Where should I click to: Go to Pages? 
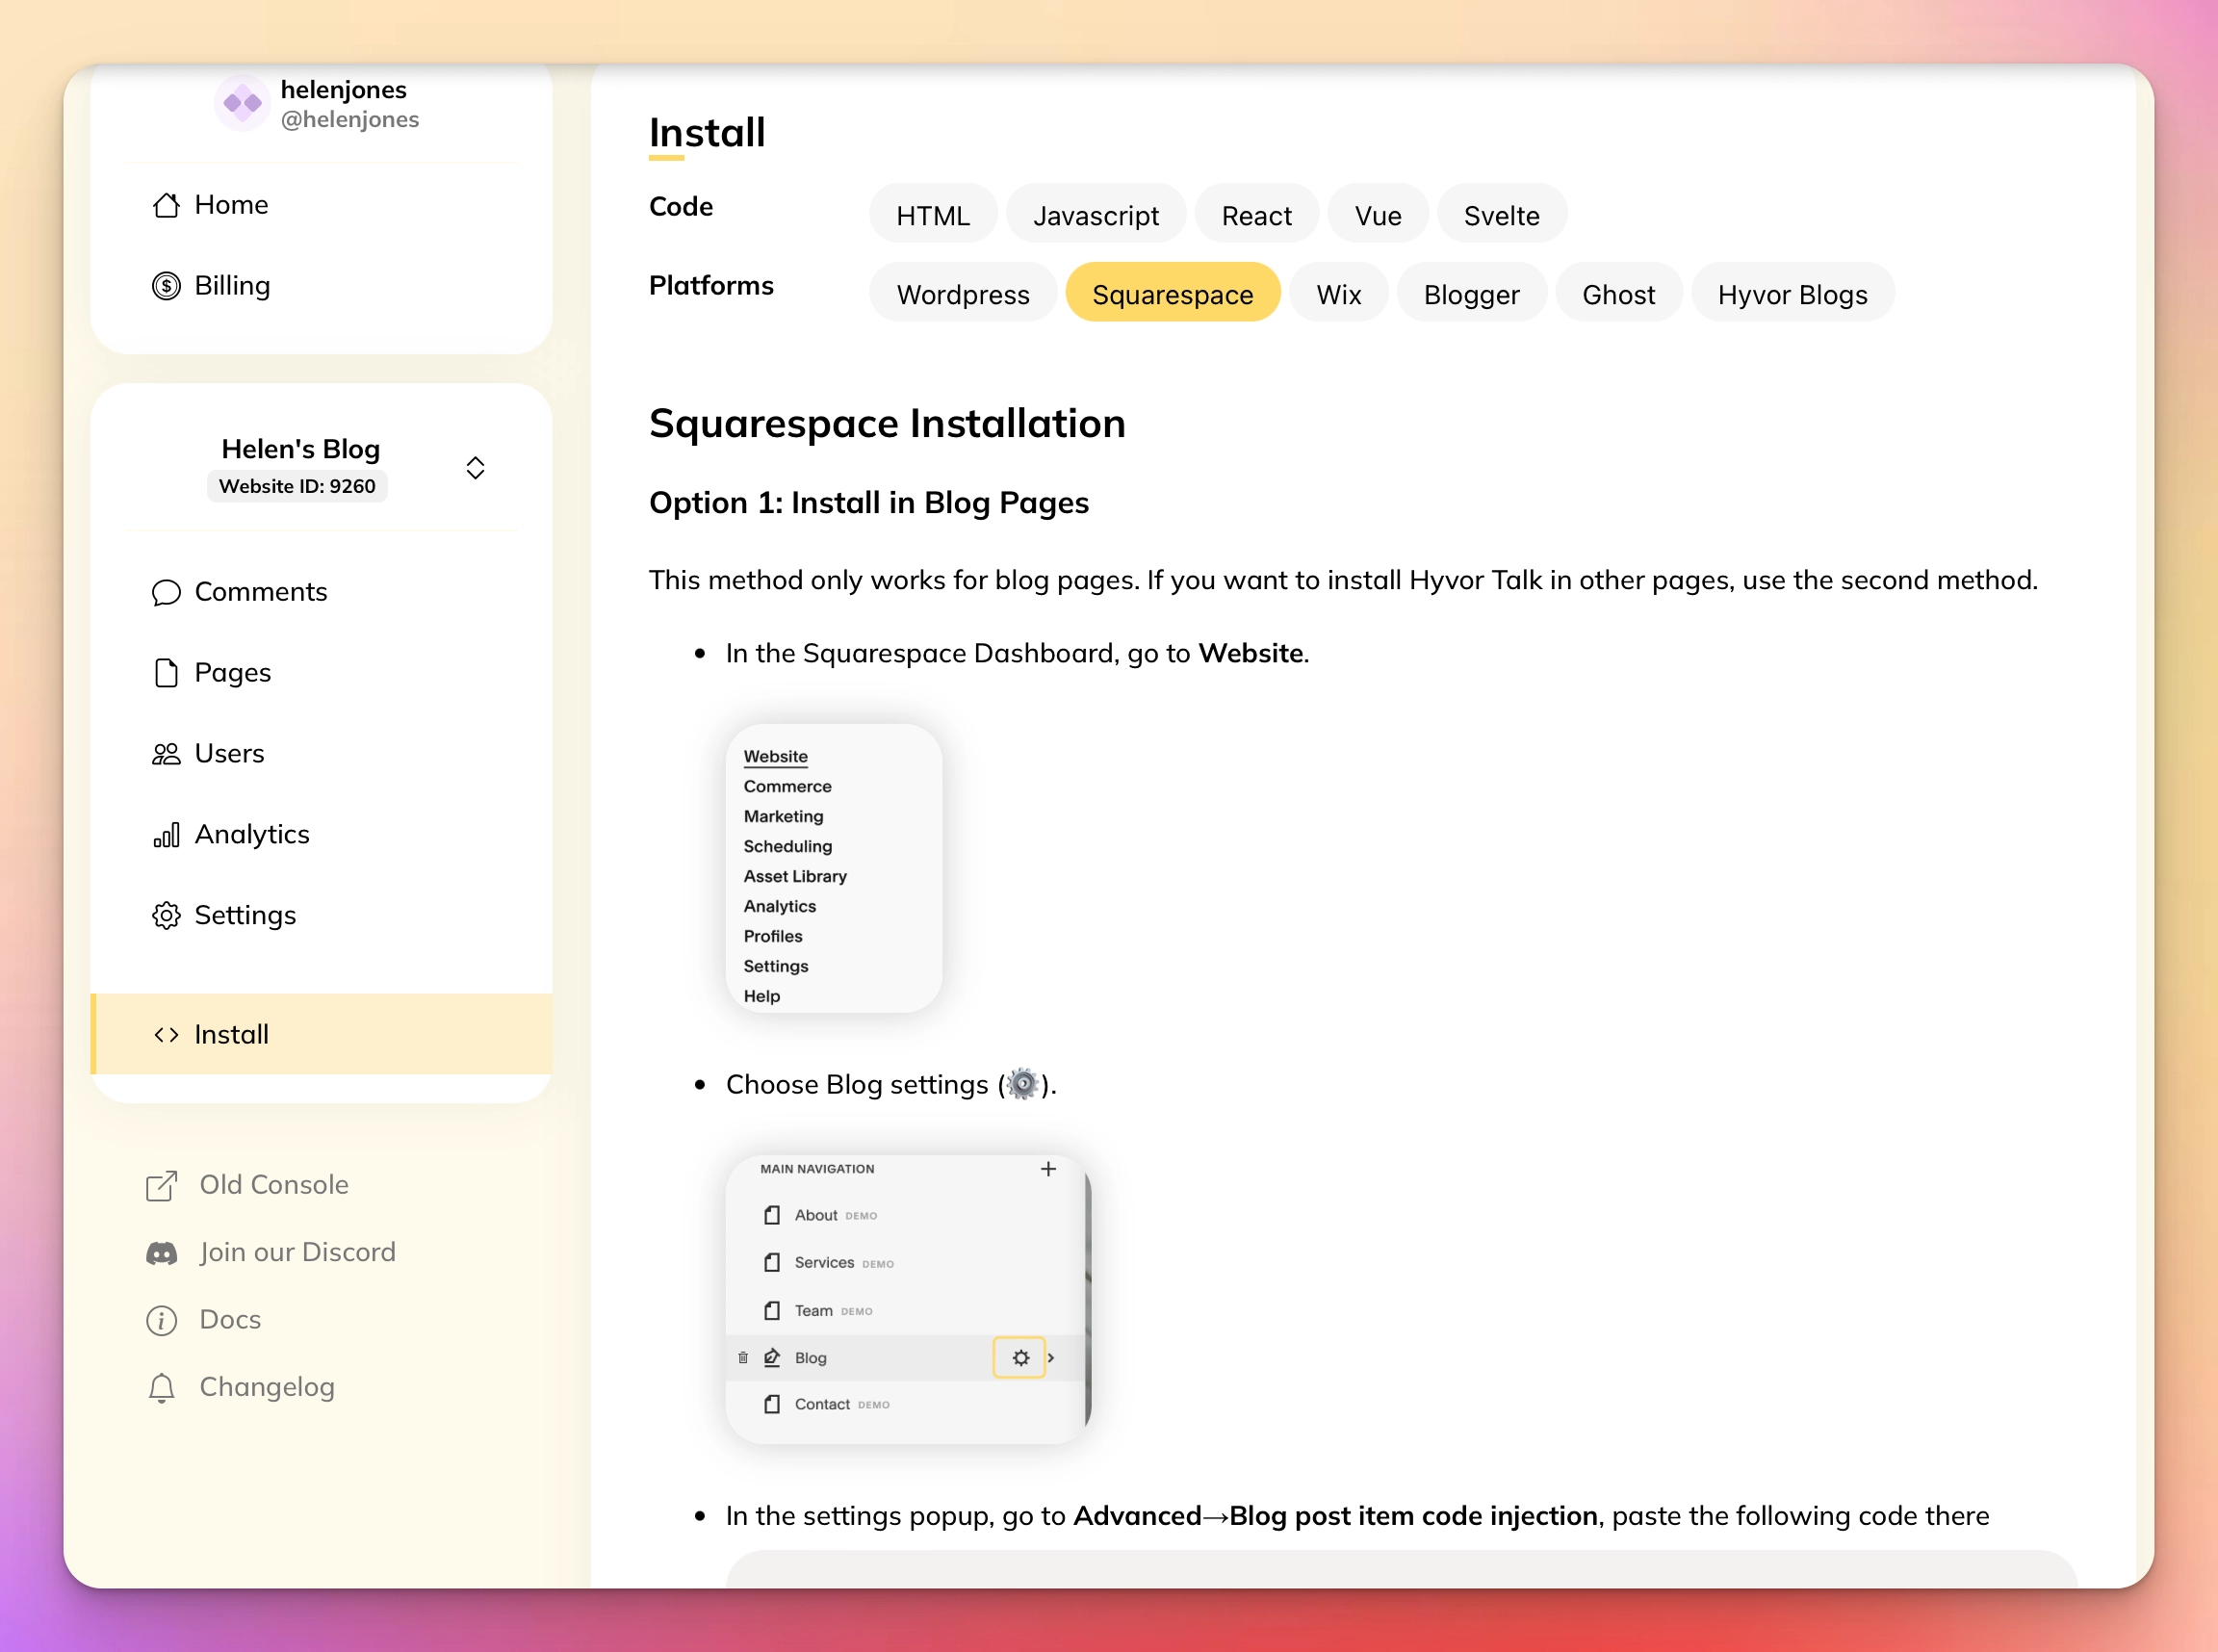point(322,673)
